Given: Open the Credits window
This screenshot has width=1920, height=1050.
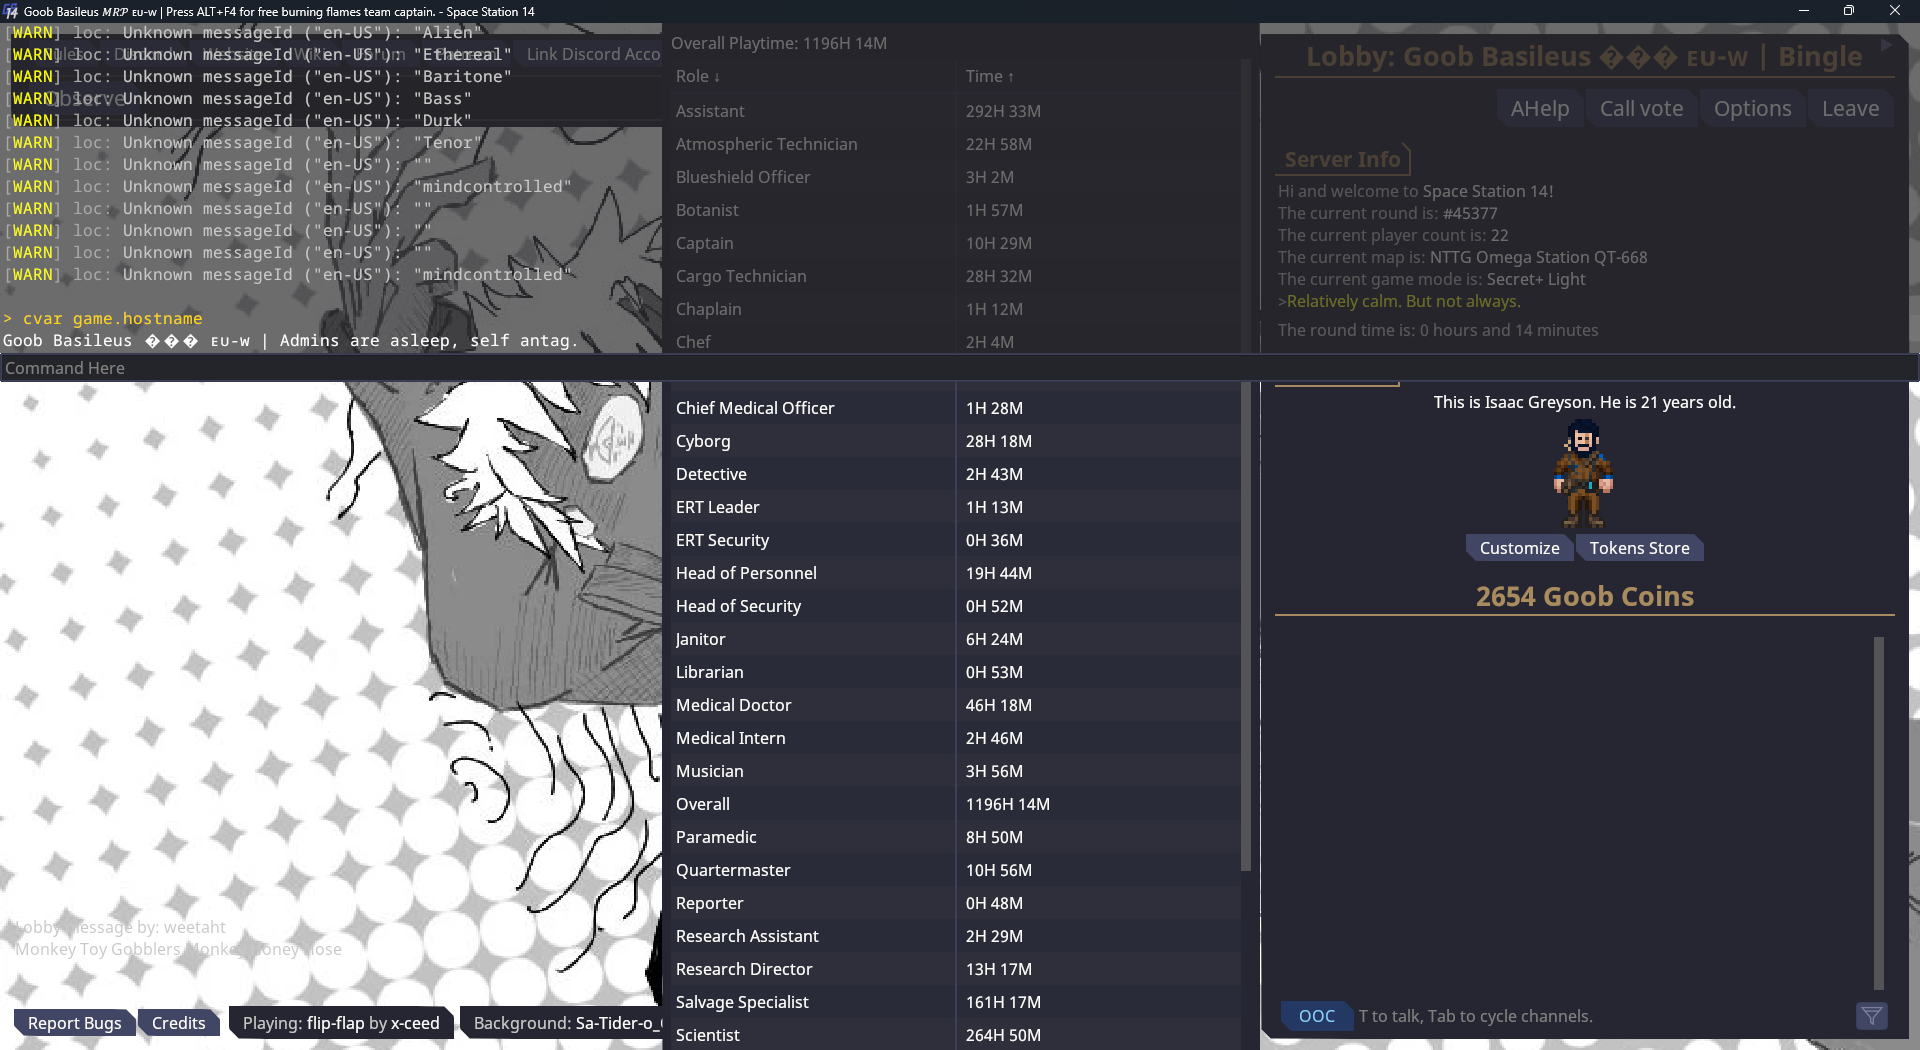Looking at the screenshot, I should coord(178,1023).
